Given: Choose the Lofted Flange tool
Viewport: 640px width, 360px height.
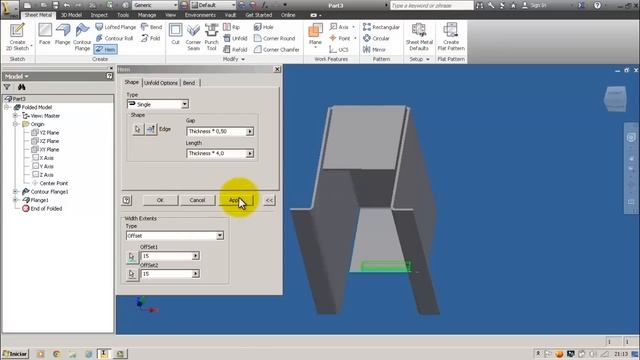Looking at the screenshot, I should click(116, 27).
